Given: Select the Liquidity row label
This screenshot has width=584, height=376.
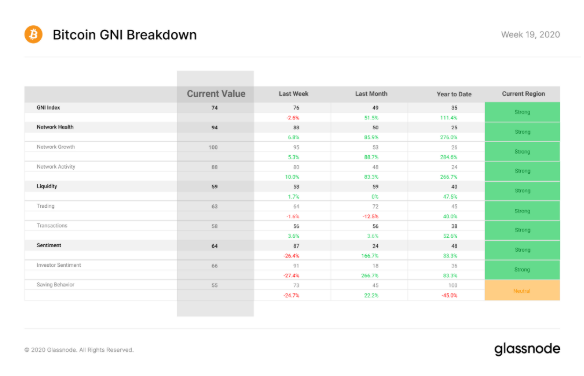Looking at the screenshot, I should pos(47,186).
